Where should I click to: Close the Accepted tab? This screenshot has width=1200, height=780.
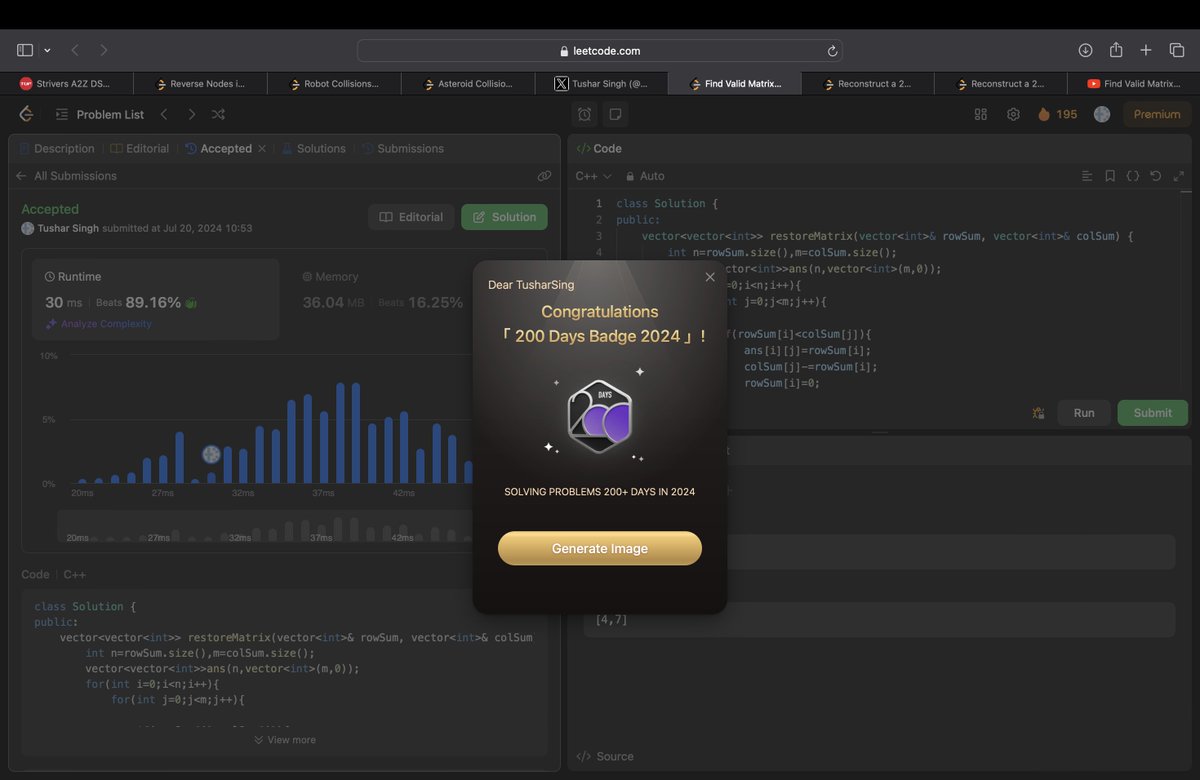[x=262, y=148]
